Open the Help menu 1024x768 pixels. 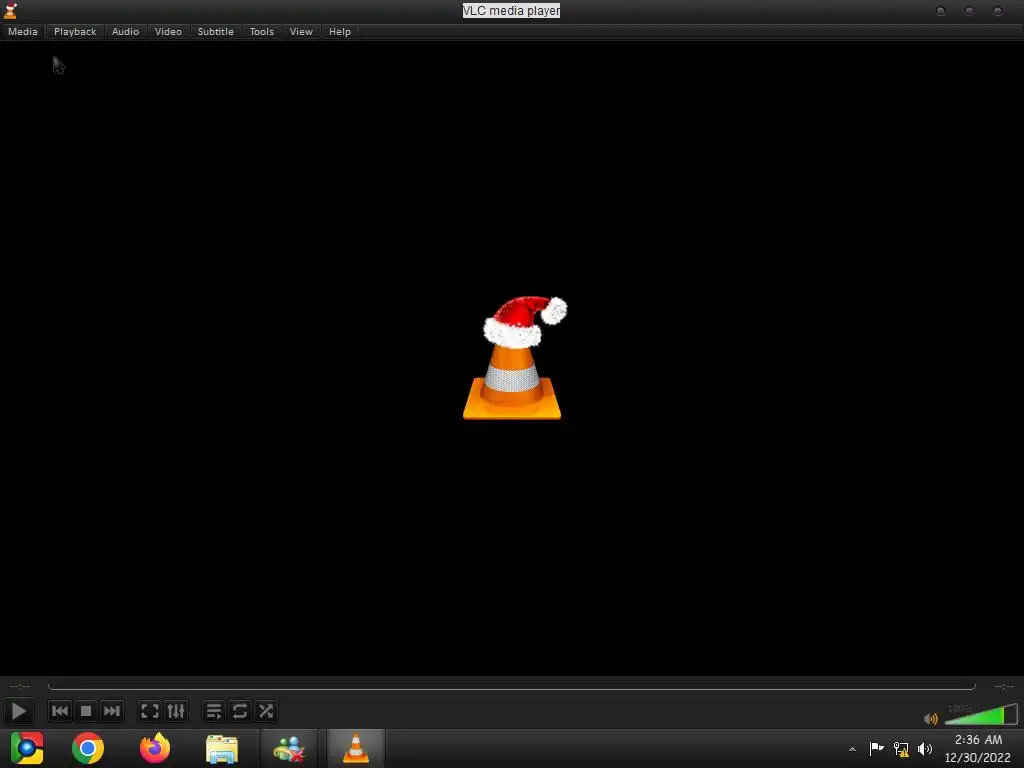tap(340, 31)
